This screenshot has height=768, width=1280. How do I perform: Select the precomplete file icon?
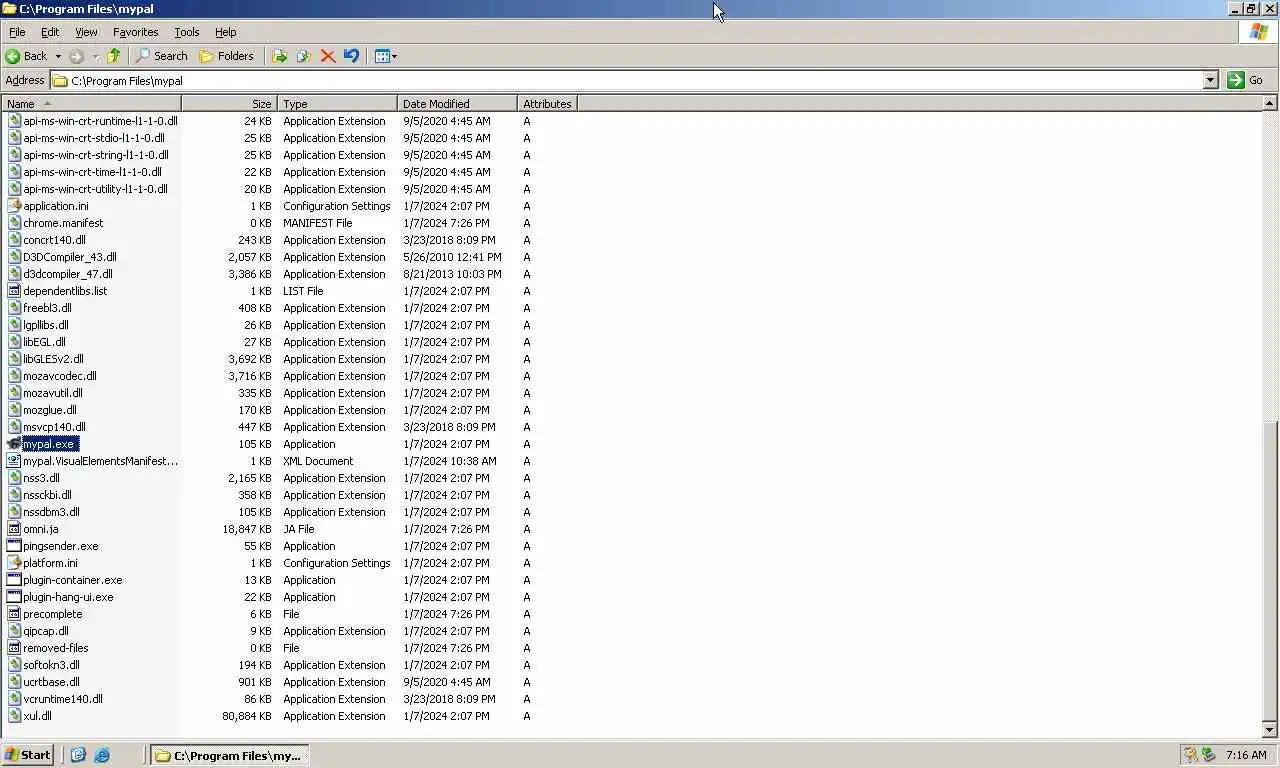(x=14, y=614)
